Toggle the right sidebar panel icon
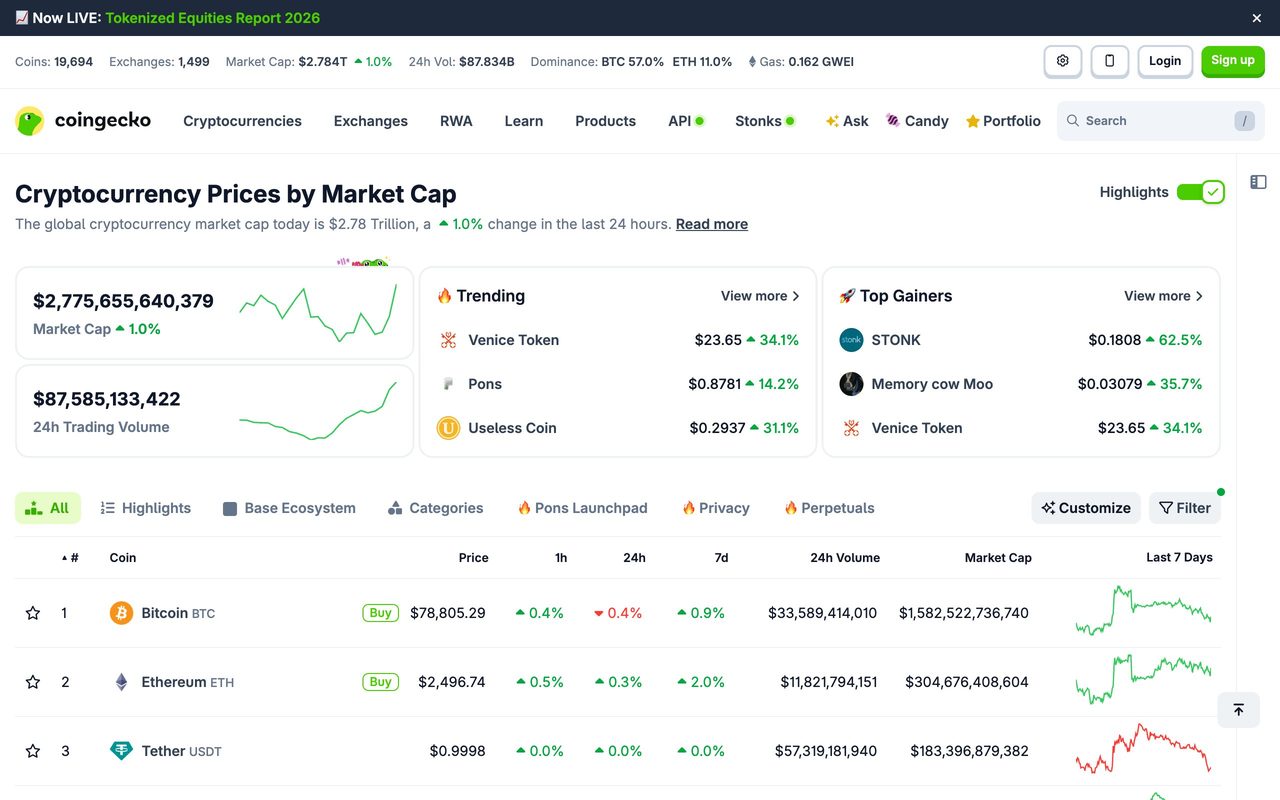Screen dimensions: 1280x800 click(1258, 182)
